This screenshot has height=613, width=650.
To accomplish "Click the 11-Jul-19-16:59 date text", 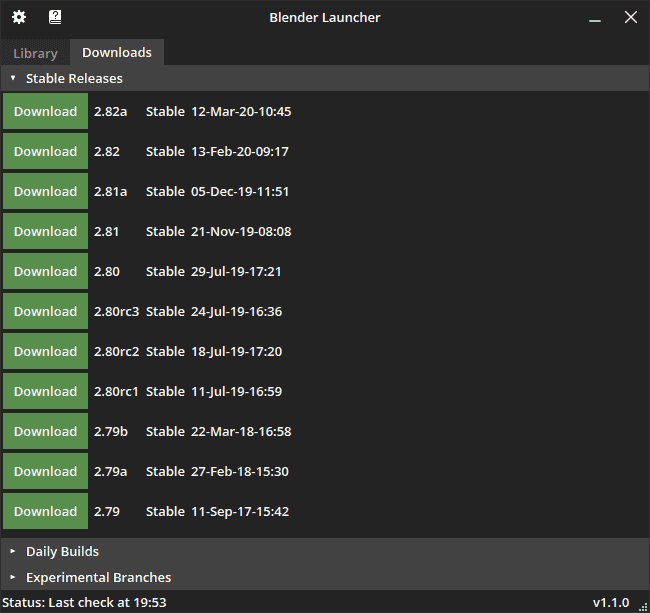I will coord(237,392).
